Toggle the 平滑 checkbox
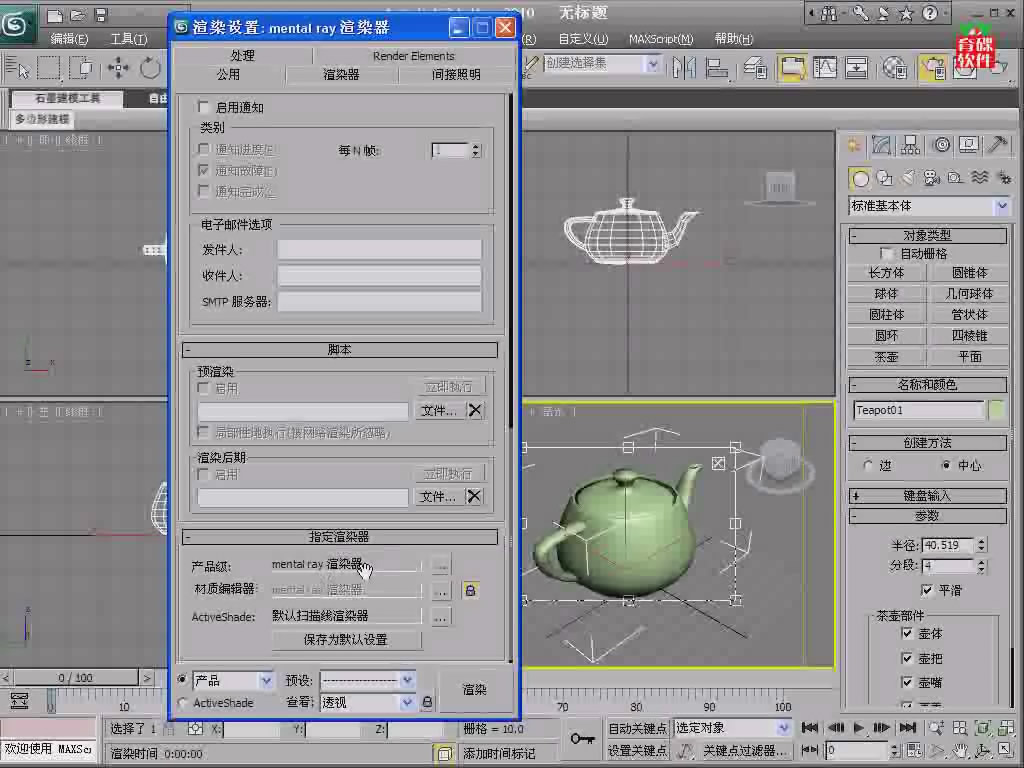 pyautogui.click(x=925, y=590)
